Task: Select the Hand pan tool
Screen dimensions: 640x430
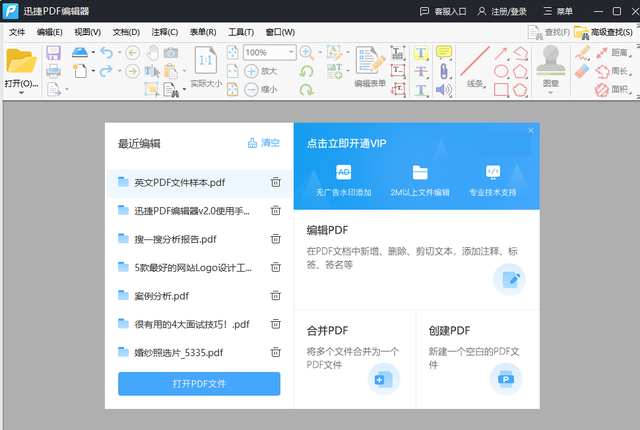Action: coord(152,53)
